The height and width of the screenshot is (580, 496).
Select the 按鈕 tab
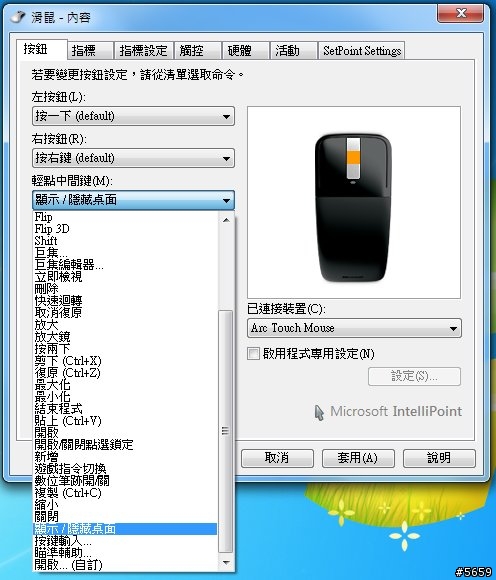42,49
